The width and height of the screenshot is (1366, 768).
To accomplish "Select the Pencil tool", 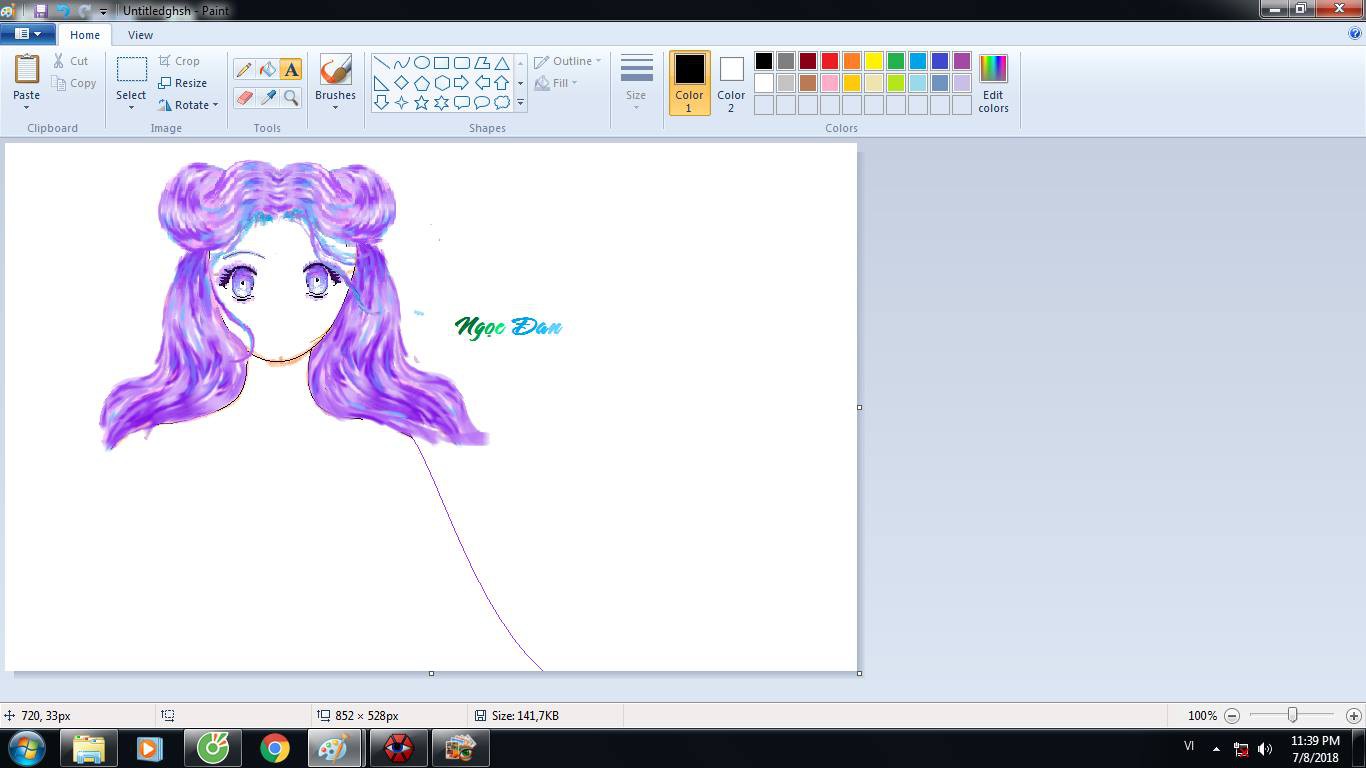I will point(244,69).
